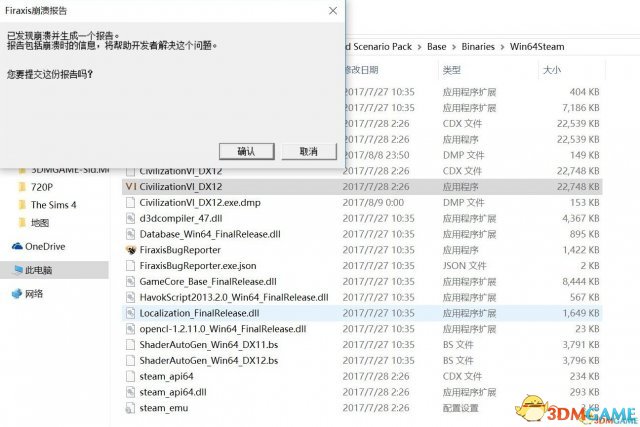Click the GameCore_Base_FinalRelease.dll file icon
Screen dimensions: 640x427
(131, 282)
